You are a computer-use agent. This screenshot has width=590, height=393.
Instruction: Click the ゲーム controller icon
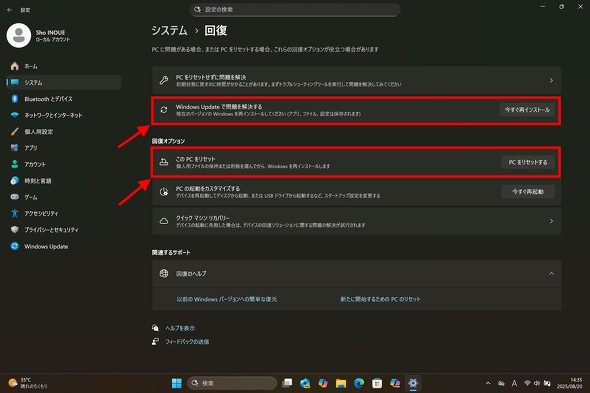pos(15,197)
